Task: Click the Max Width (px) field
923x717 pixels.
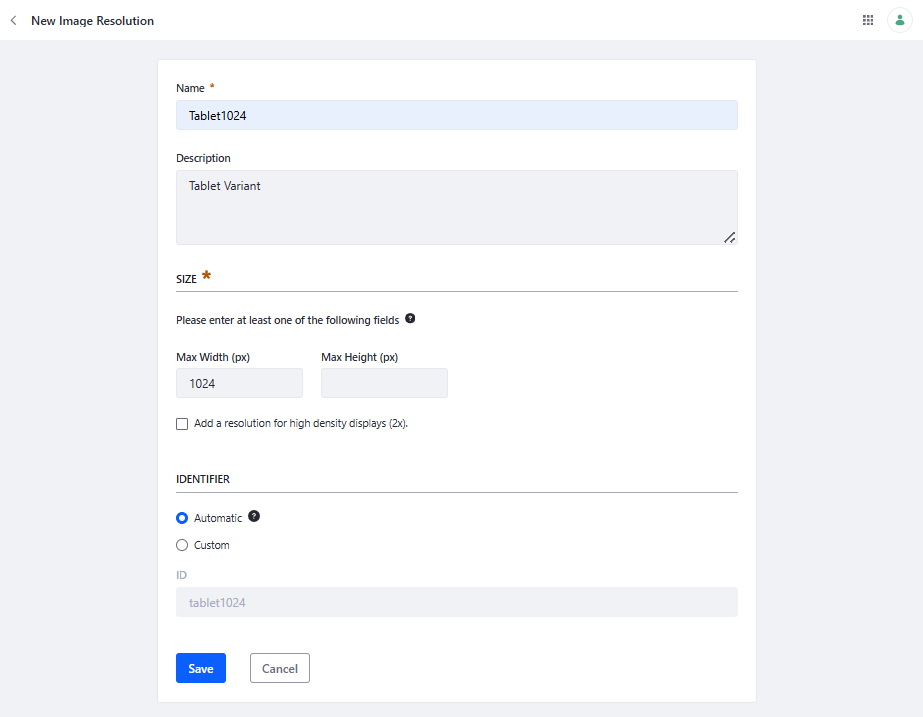Action: tap(239, 383)
